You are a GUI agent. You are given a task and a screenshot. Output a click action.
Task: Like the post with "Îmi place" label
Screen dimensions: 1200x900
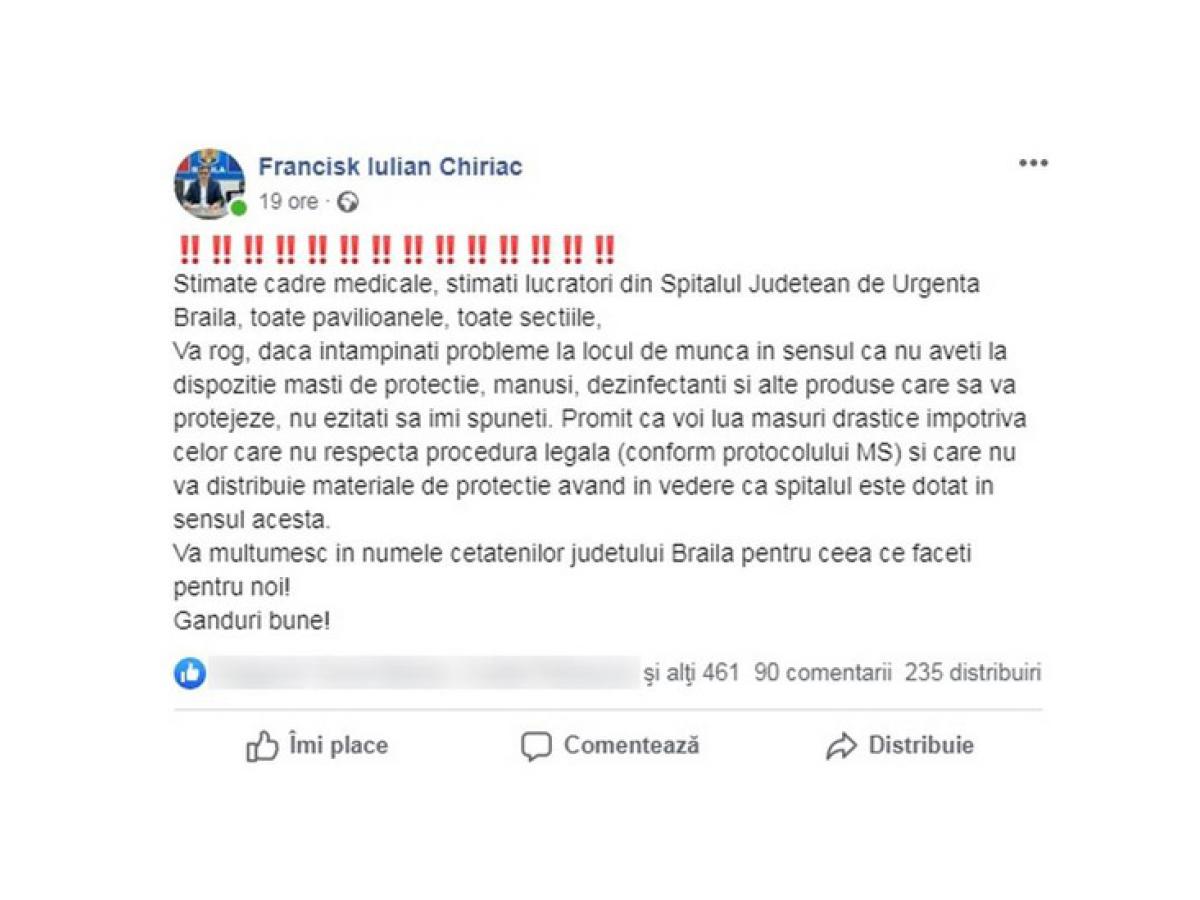pyautogui.click(x=338, y=746)
